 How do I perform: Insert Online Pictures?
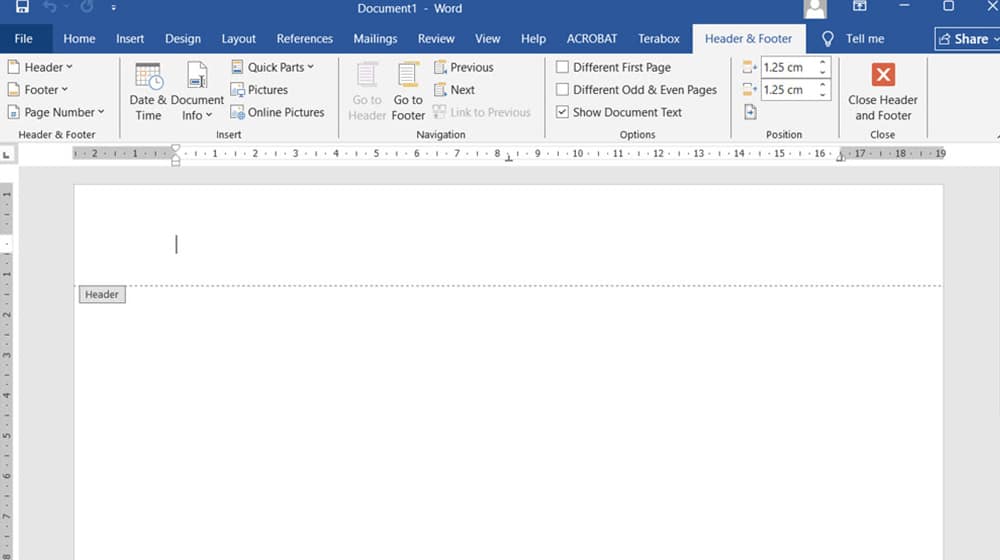(x=277, y=112)
